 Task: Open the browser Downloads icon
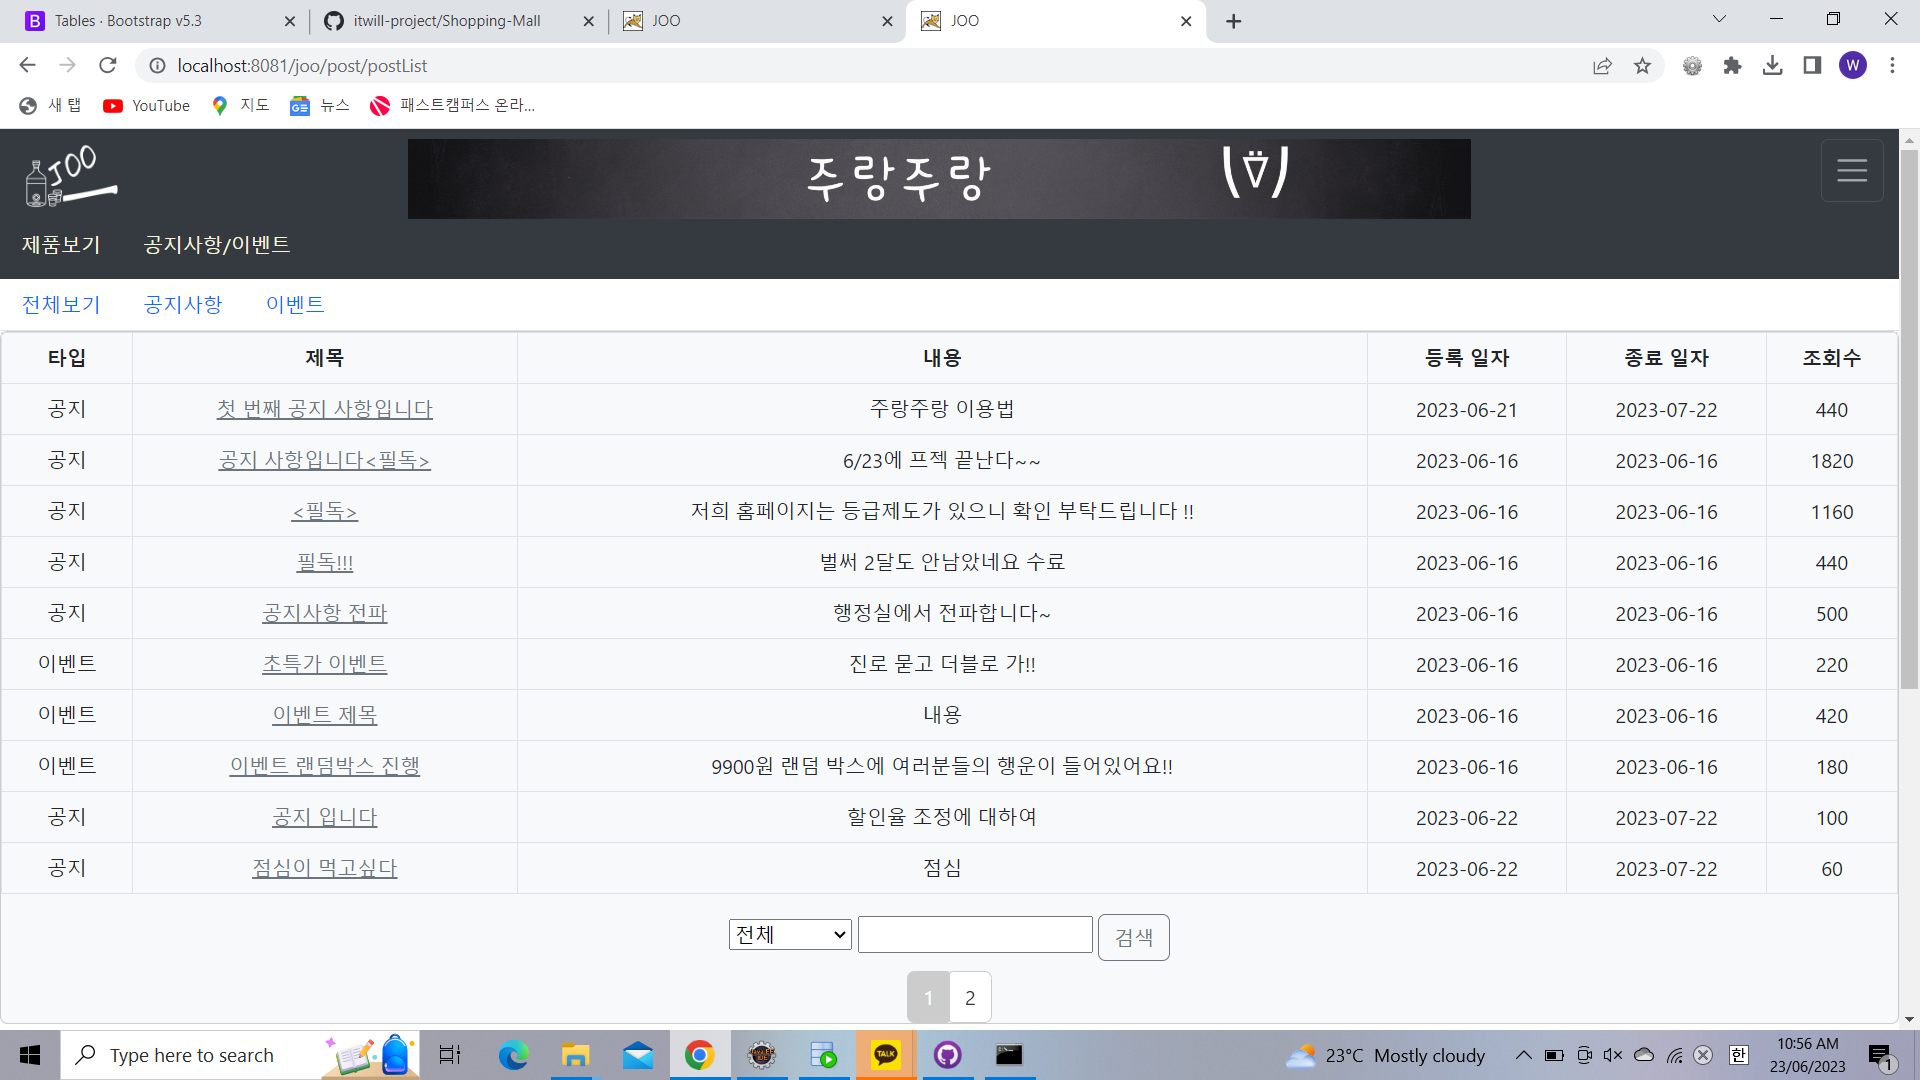[1774, 65]
